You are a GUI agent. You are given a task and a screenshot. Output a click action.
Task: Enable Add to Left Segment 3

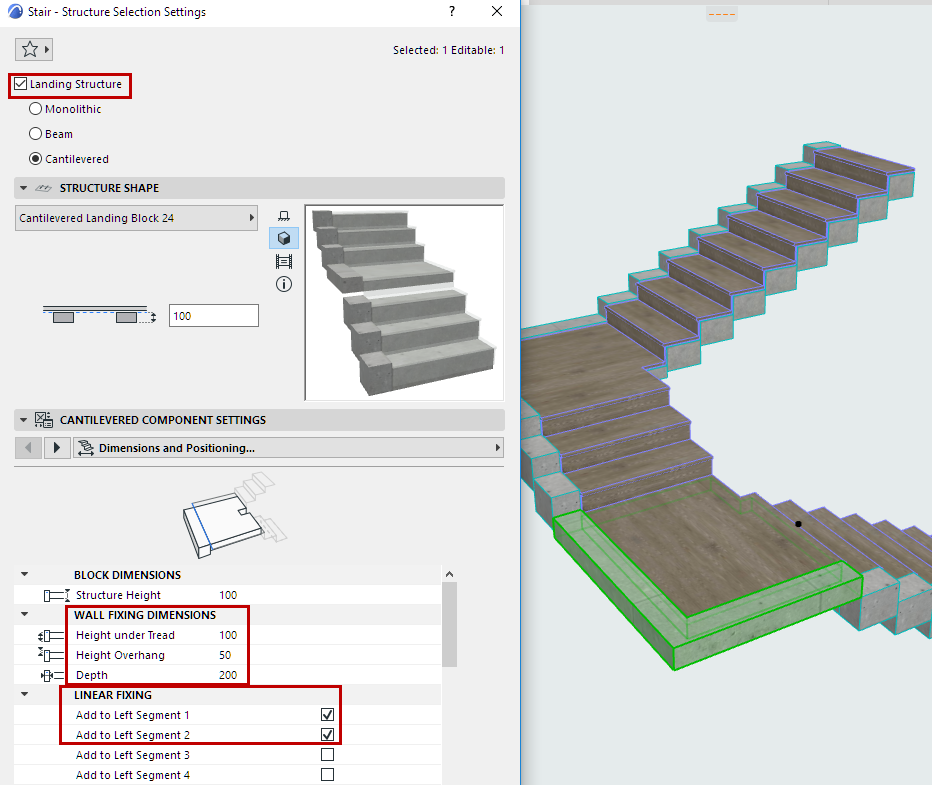pyautogui.click(x=327, y=755)
